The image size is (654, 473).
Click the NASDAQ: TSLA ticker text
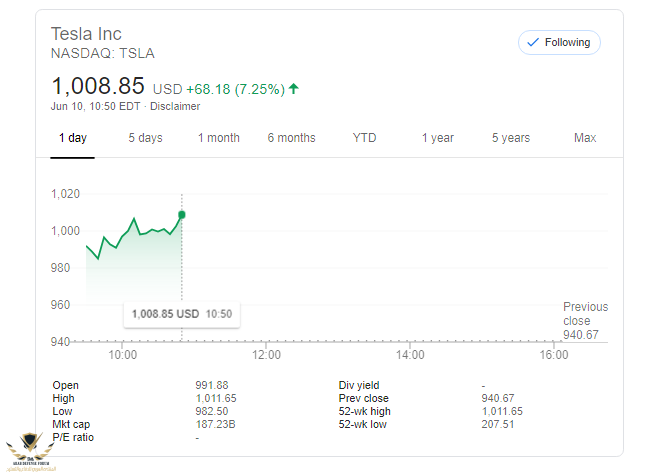103,54
